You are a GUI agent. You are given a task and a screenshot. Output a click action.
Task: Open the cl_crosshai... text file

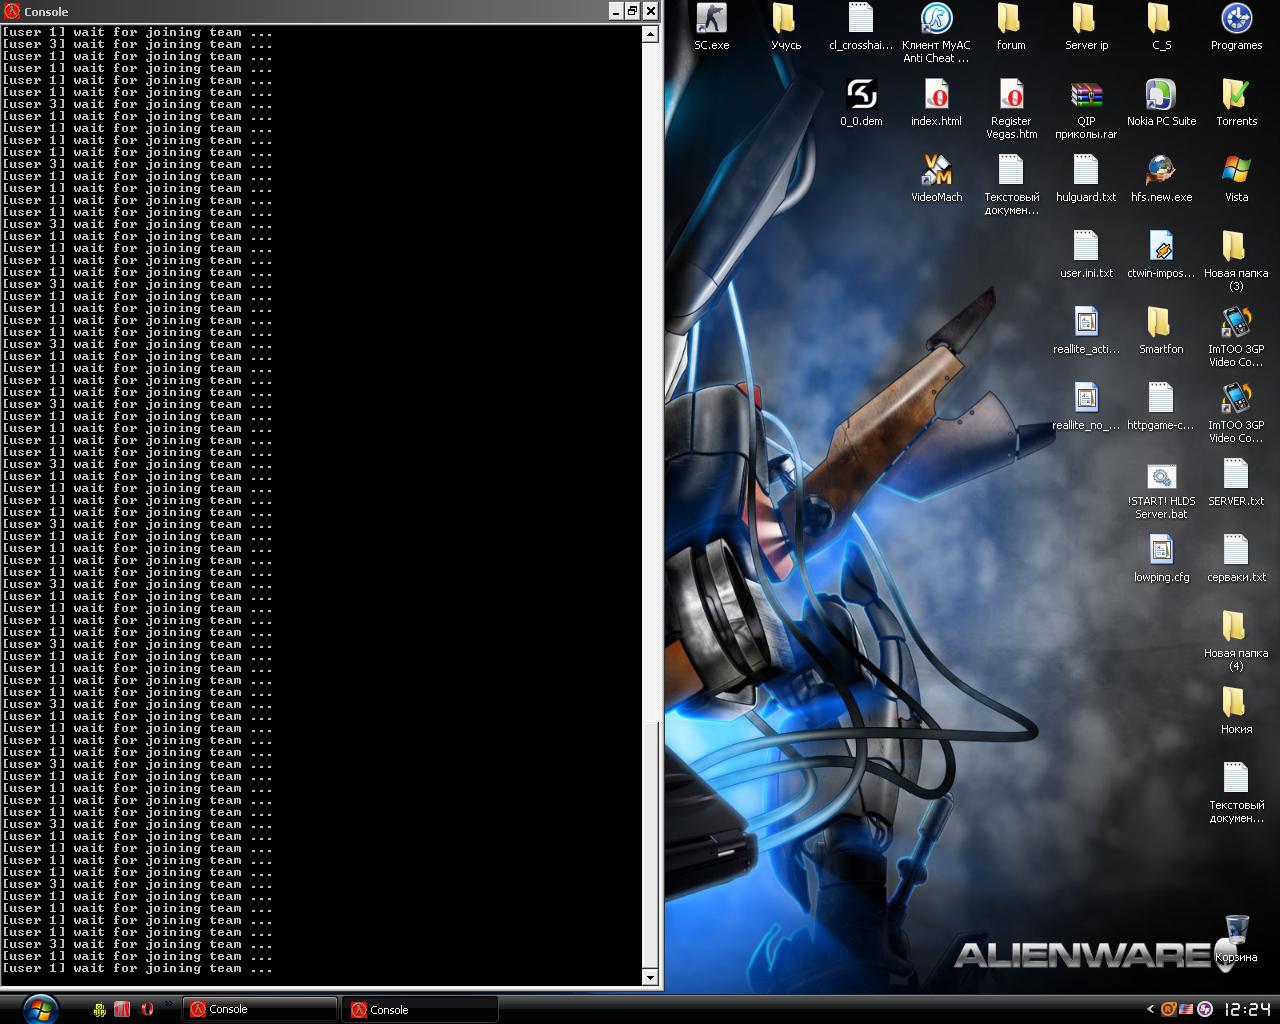861,26
